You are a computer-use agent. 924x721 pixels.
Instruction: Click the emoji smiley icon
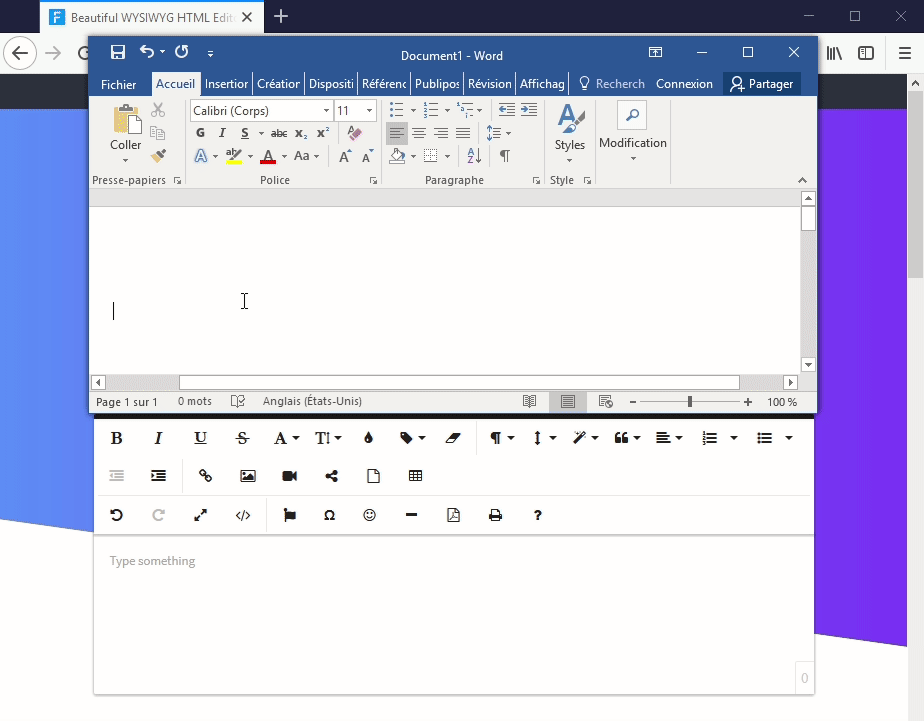click(x=369, y=515)
